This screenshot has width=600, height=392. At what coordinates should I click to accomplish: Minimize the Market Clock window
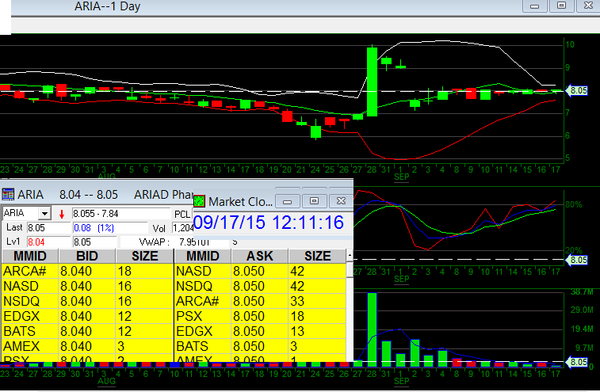(x=288, y=201)
